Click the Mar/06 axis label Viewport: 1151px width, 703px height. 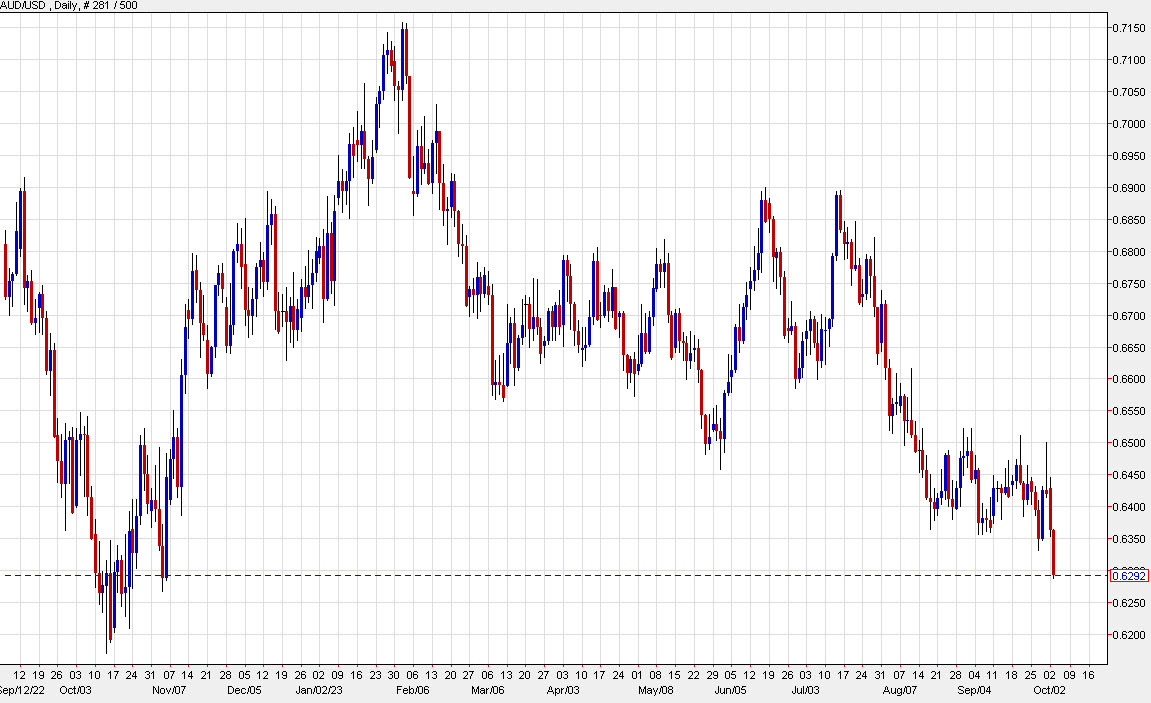[487, 689]
